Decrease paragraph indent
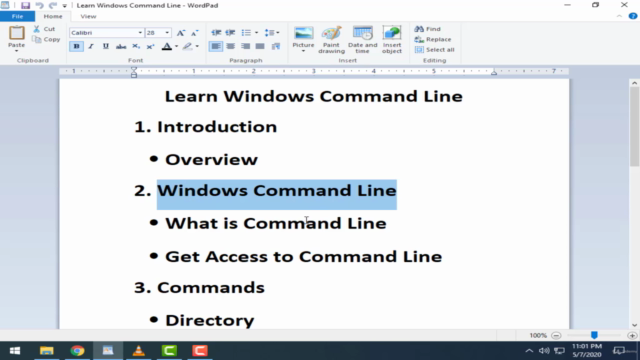Screen dimensions: 640x360 216,33
